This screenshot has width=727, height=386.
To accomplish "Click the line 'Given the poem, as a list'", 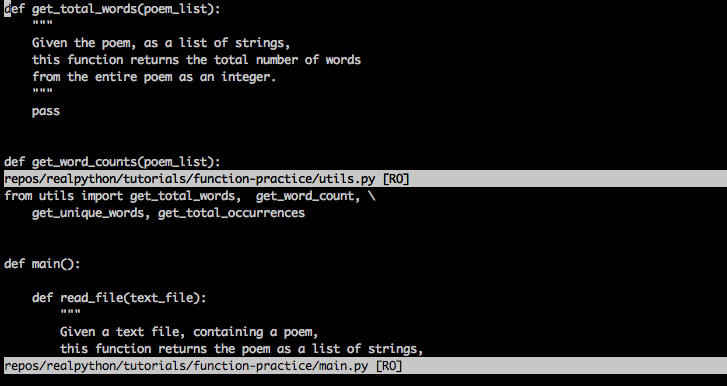I will pyautogui.click(x=161, y=43).
